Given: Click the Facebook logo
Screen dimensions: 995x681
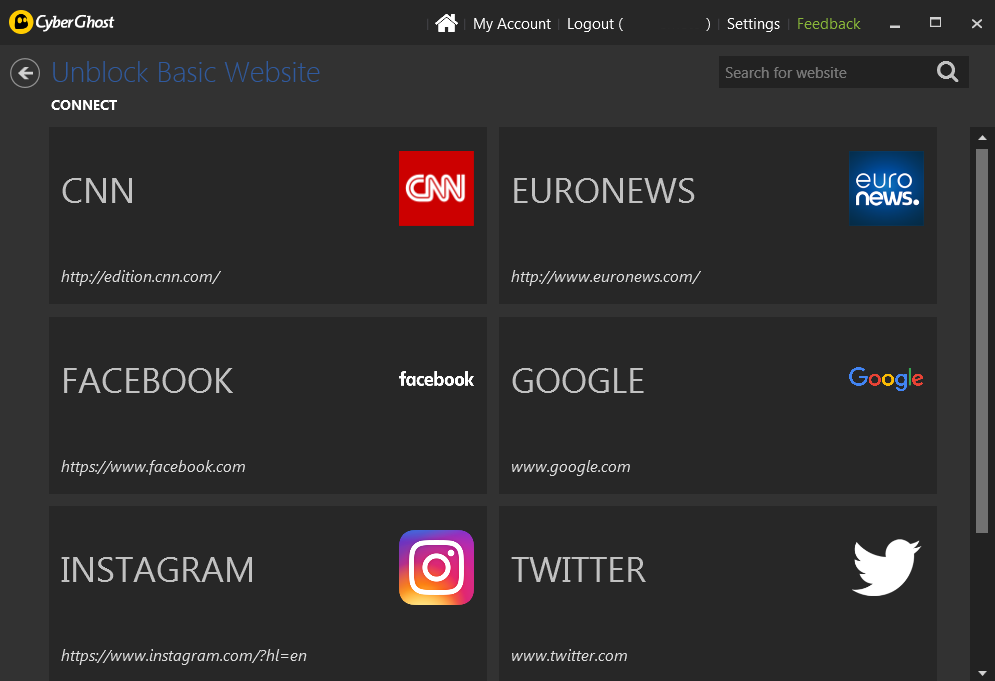Looking at the screenshot, I should (436, 379).
